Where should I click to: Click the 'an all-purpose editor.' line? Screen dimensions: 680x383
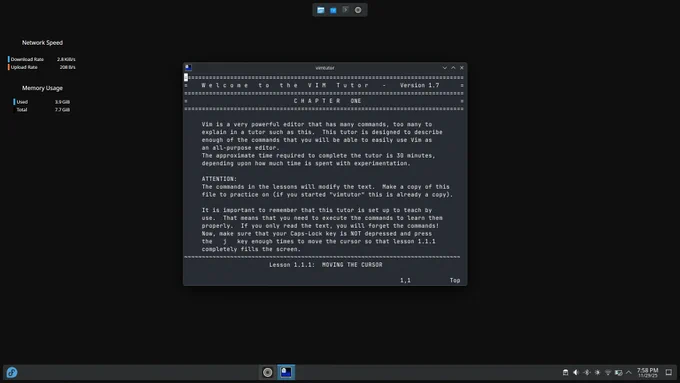tap(240, 147)
